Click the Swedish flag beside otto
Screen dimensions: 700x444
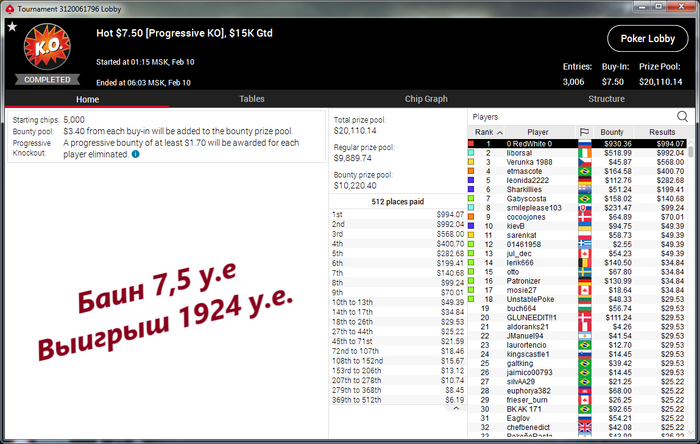tap(584, 272)
